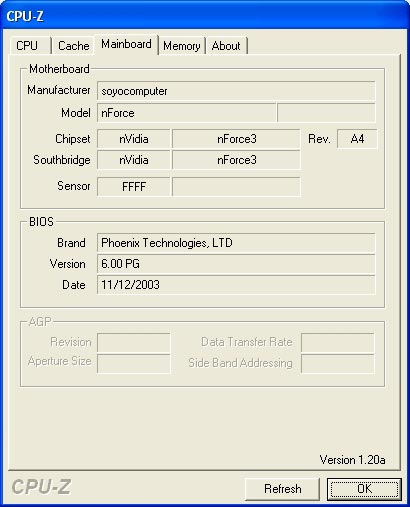Open the Cache tab
410x507 pixels.
pos(73,46)
